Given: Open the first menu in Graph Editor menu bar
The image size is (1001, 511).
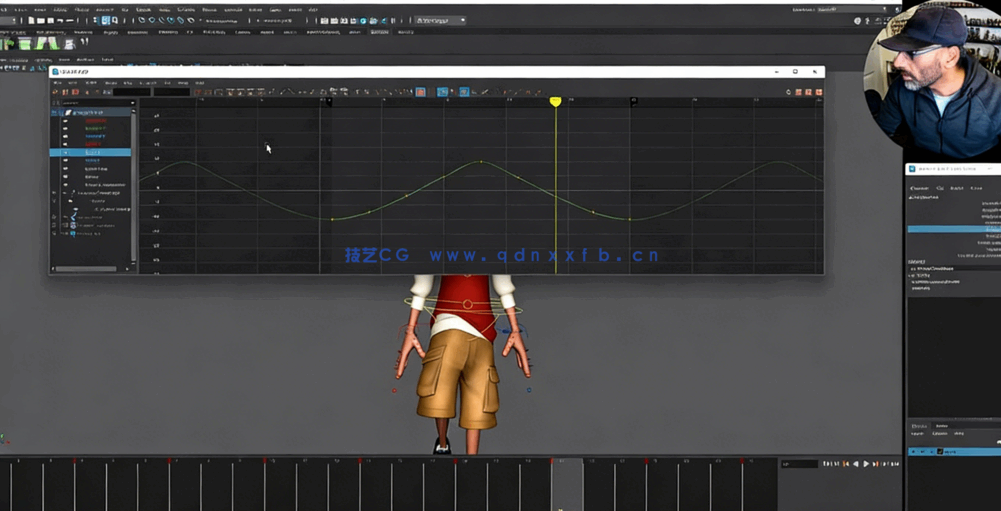Looking at the screenshot, I should click(x=58, y=83).
